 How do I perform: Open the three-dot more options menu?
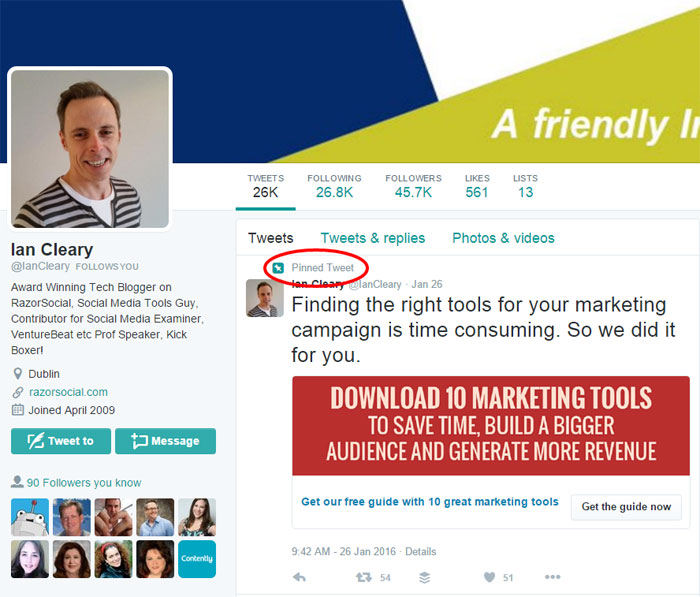click(552, 577)
